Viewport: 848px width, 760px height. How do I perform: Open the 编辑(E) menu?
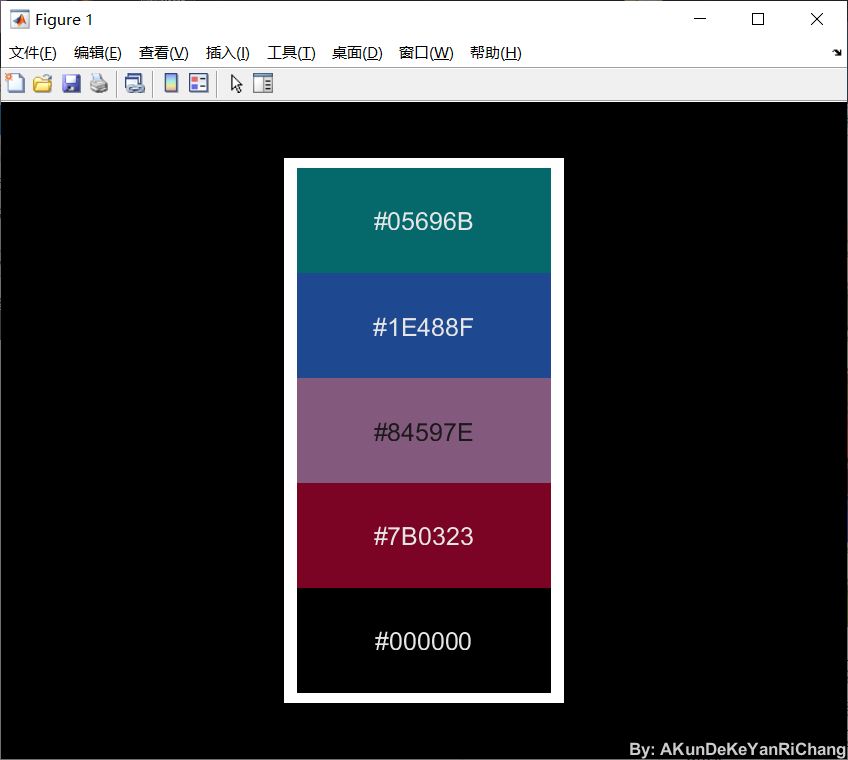[98, 53]
